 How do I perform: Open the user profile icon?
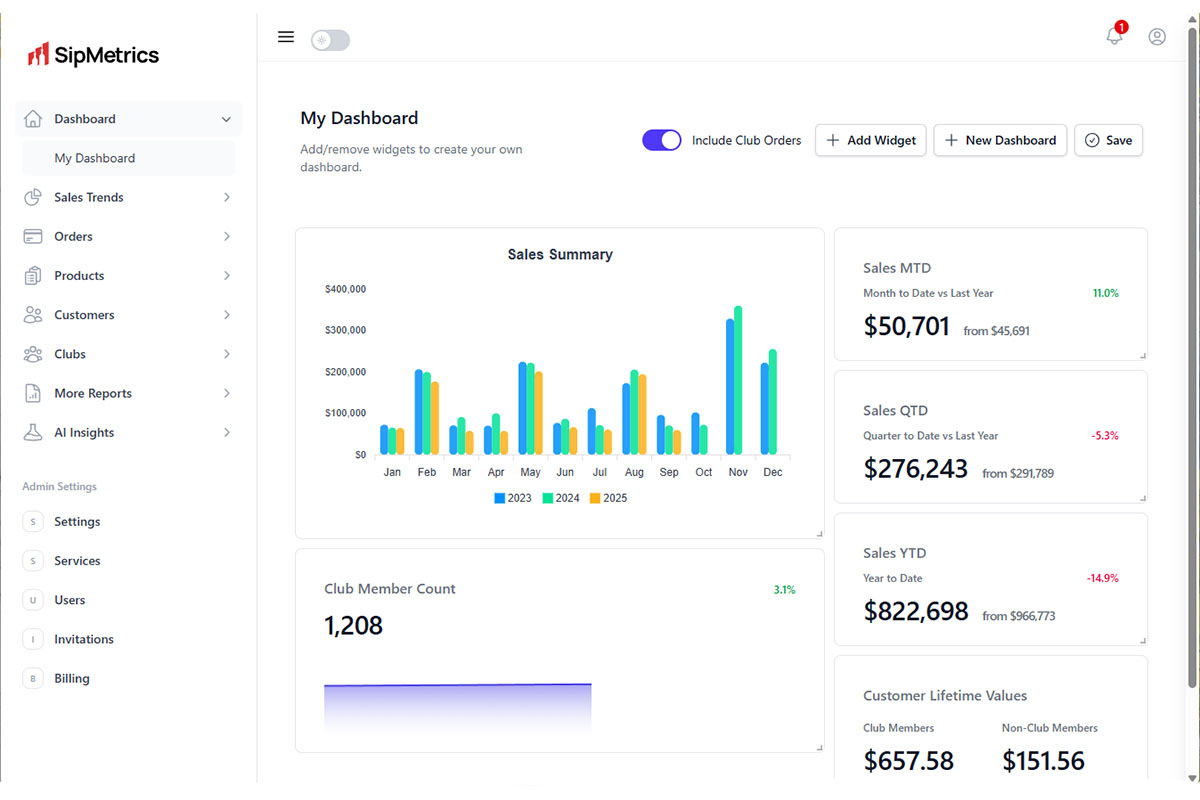click(x=1157, y=37)
